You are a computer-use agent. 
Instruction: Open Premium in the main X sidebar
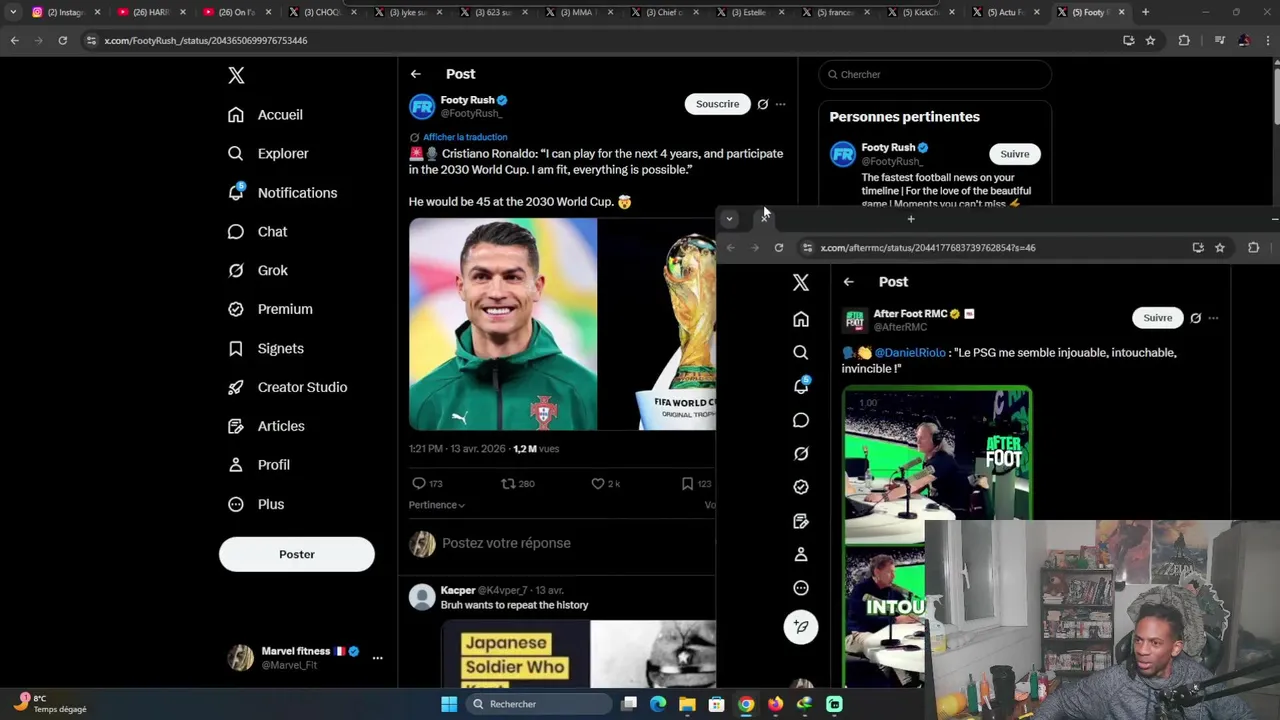(x=270, y=309)
